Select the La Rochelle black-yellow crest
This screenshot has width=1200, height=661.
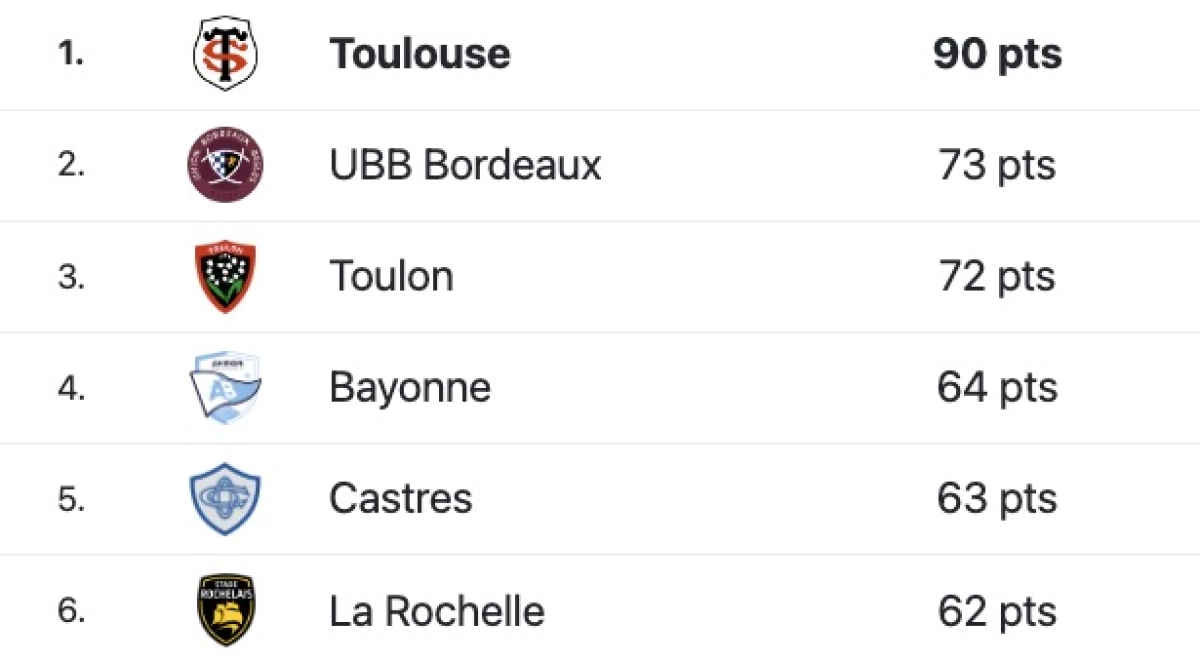pyautogui.click(x=225, y=610)
